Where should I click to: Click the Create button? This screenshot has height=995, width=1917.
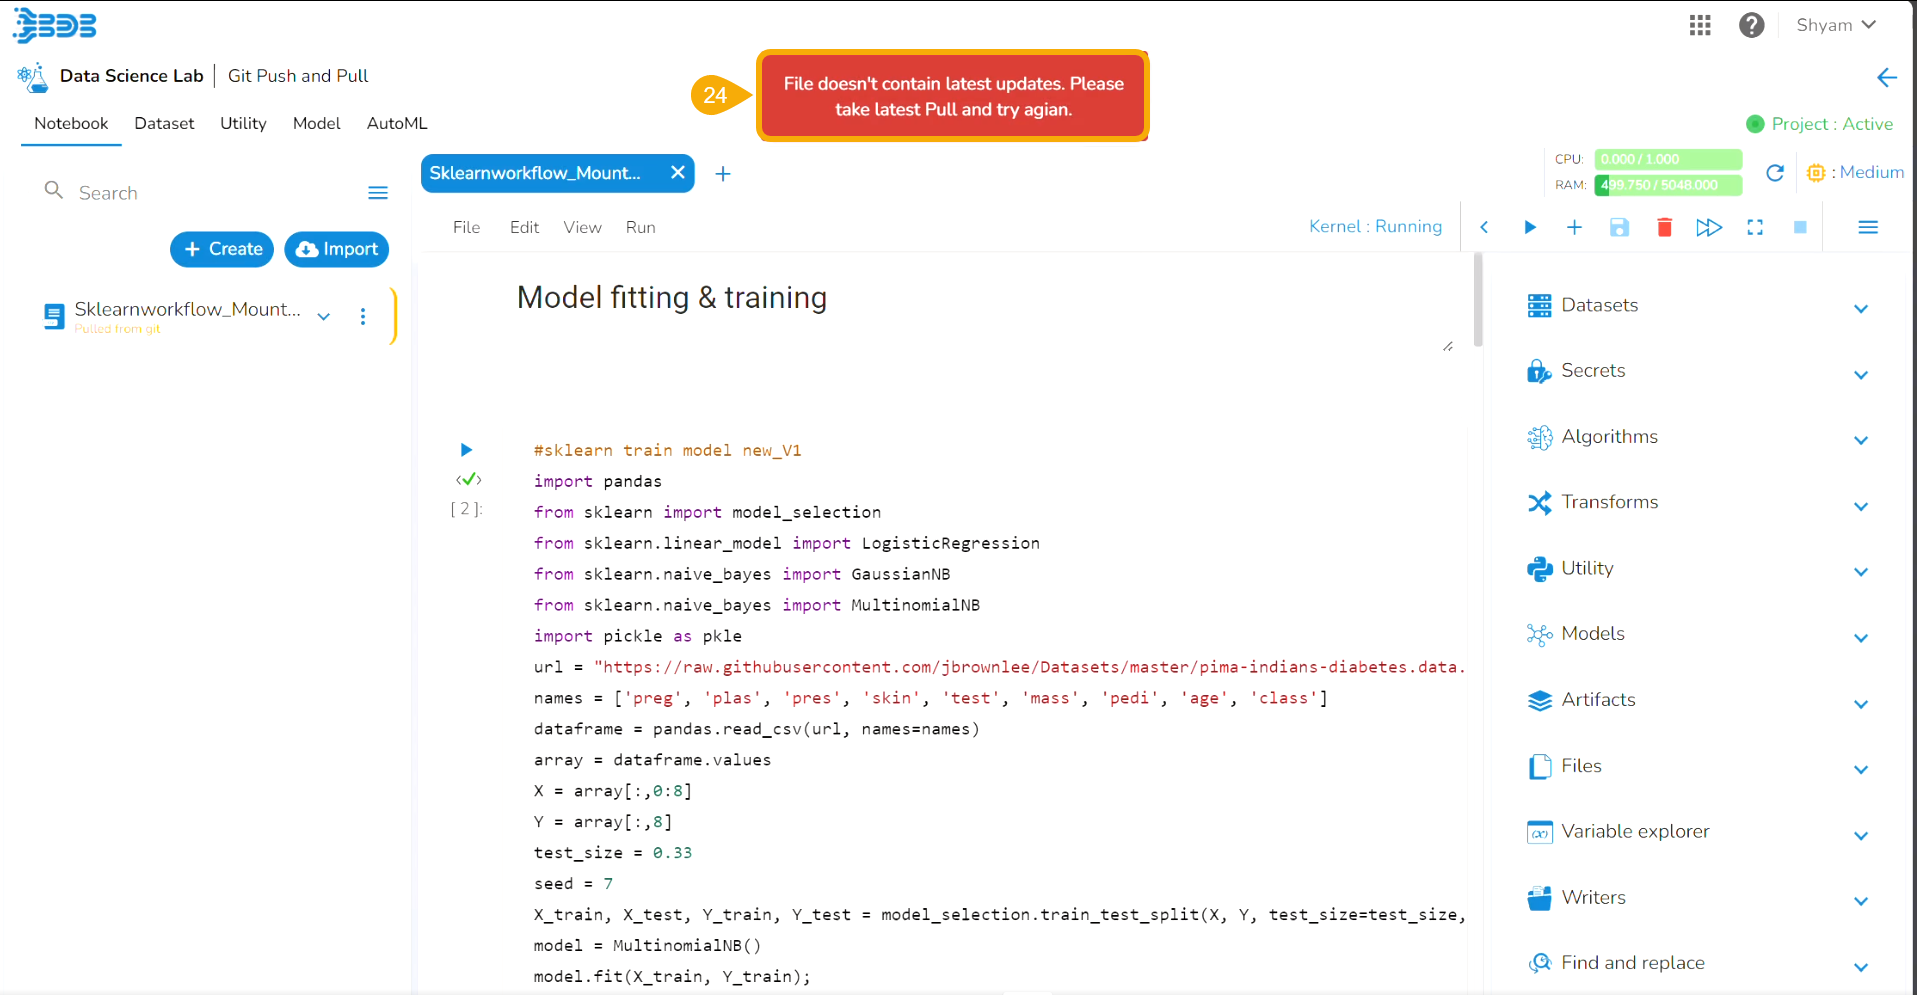(x=222, y=249)
